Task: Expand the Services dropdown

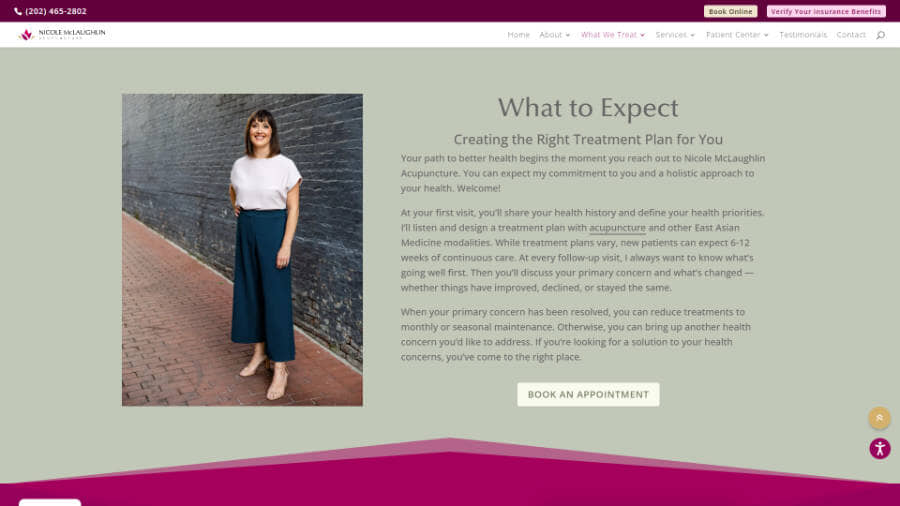Action: [675, 35]
